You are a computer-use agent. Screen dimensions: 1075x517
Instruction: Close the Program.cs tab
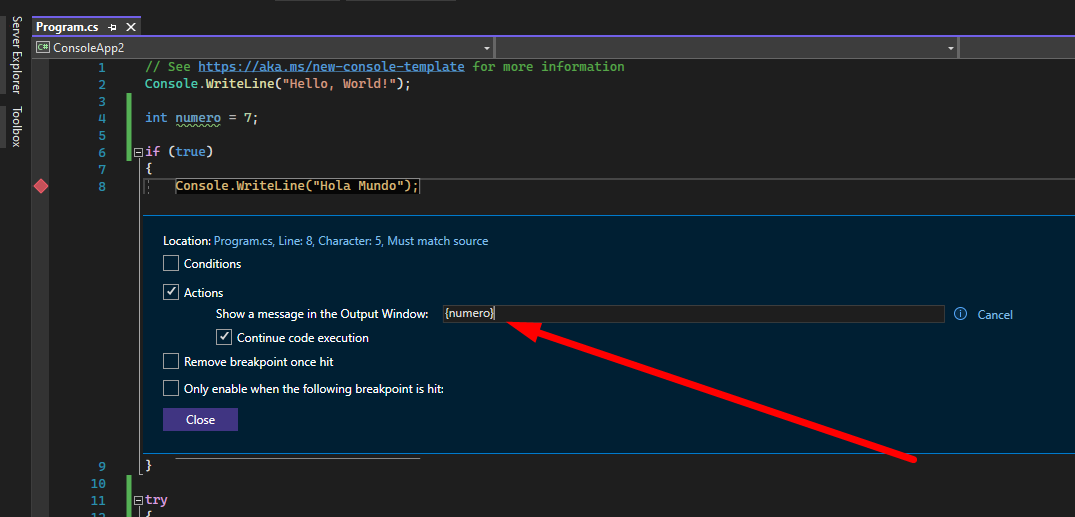(130, 27)
